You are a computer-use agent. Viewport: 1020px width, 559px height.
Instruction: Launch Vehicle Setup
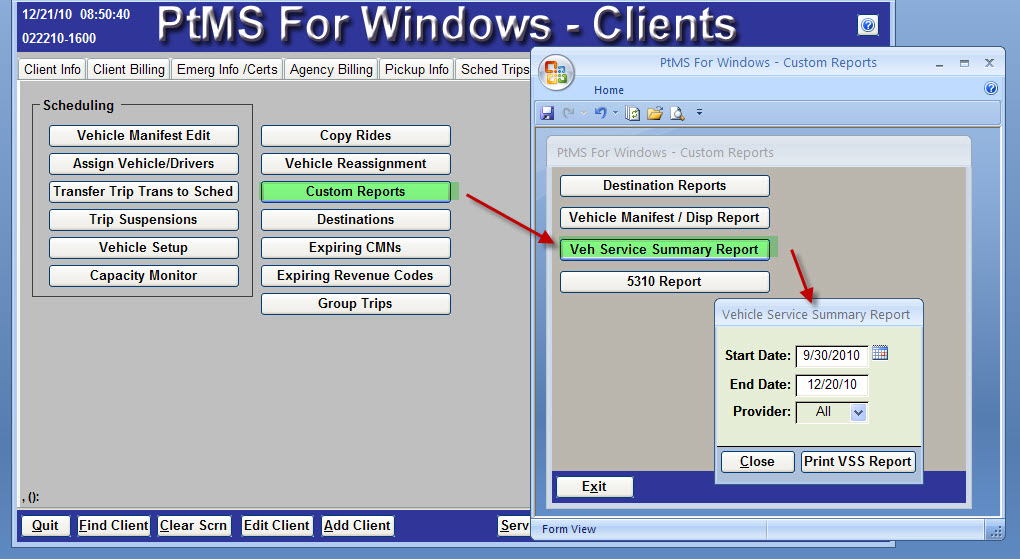tap(144, 247)
